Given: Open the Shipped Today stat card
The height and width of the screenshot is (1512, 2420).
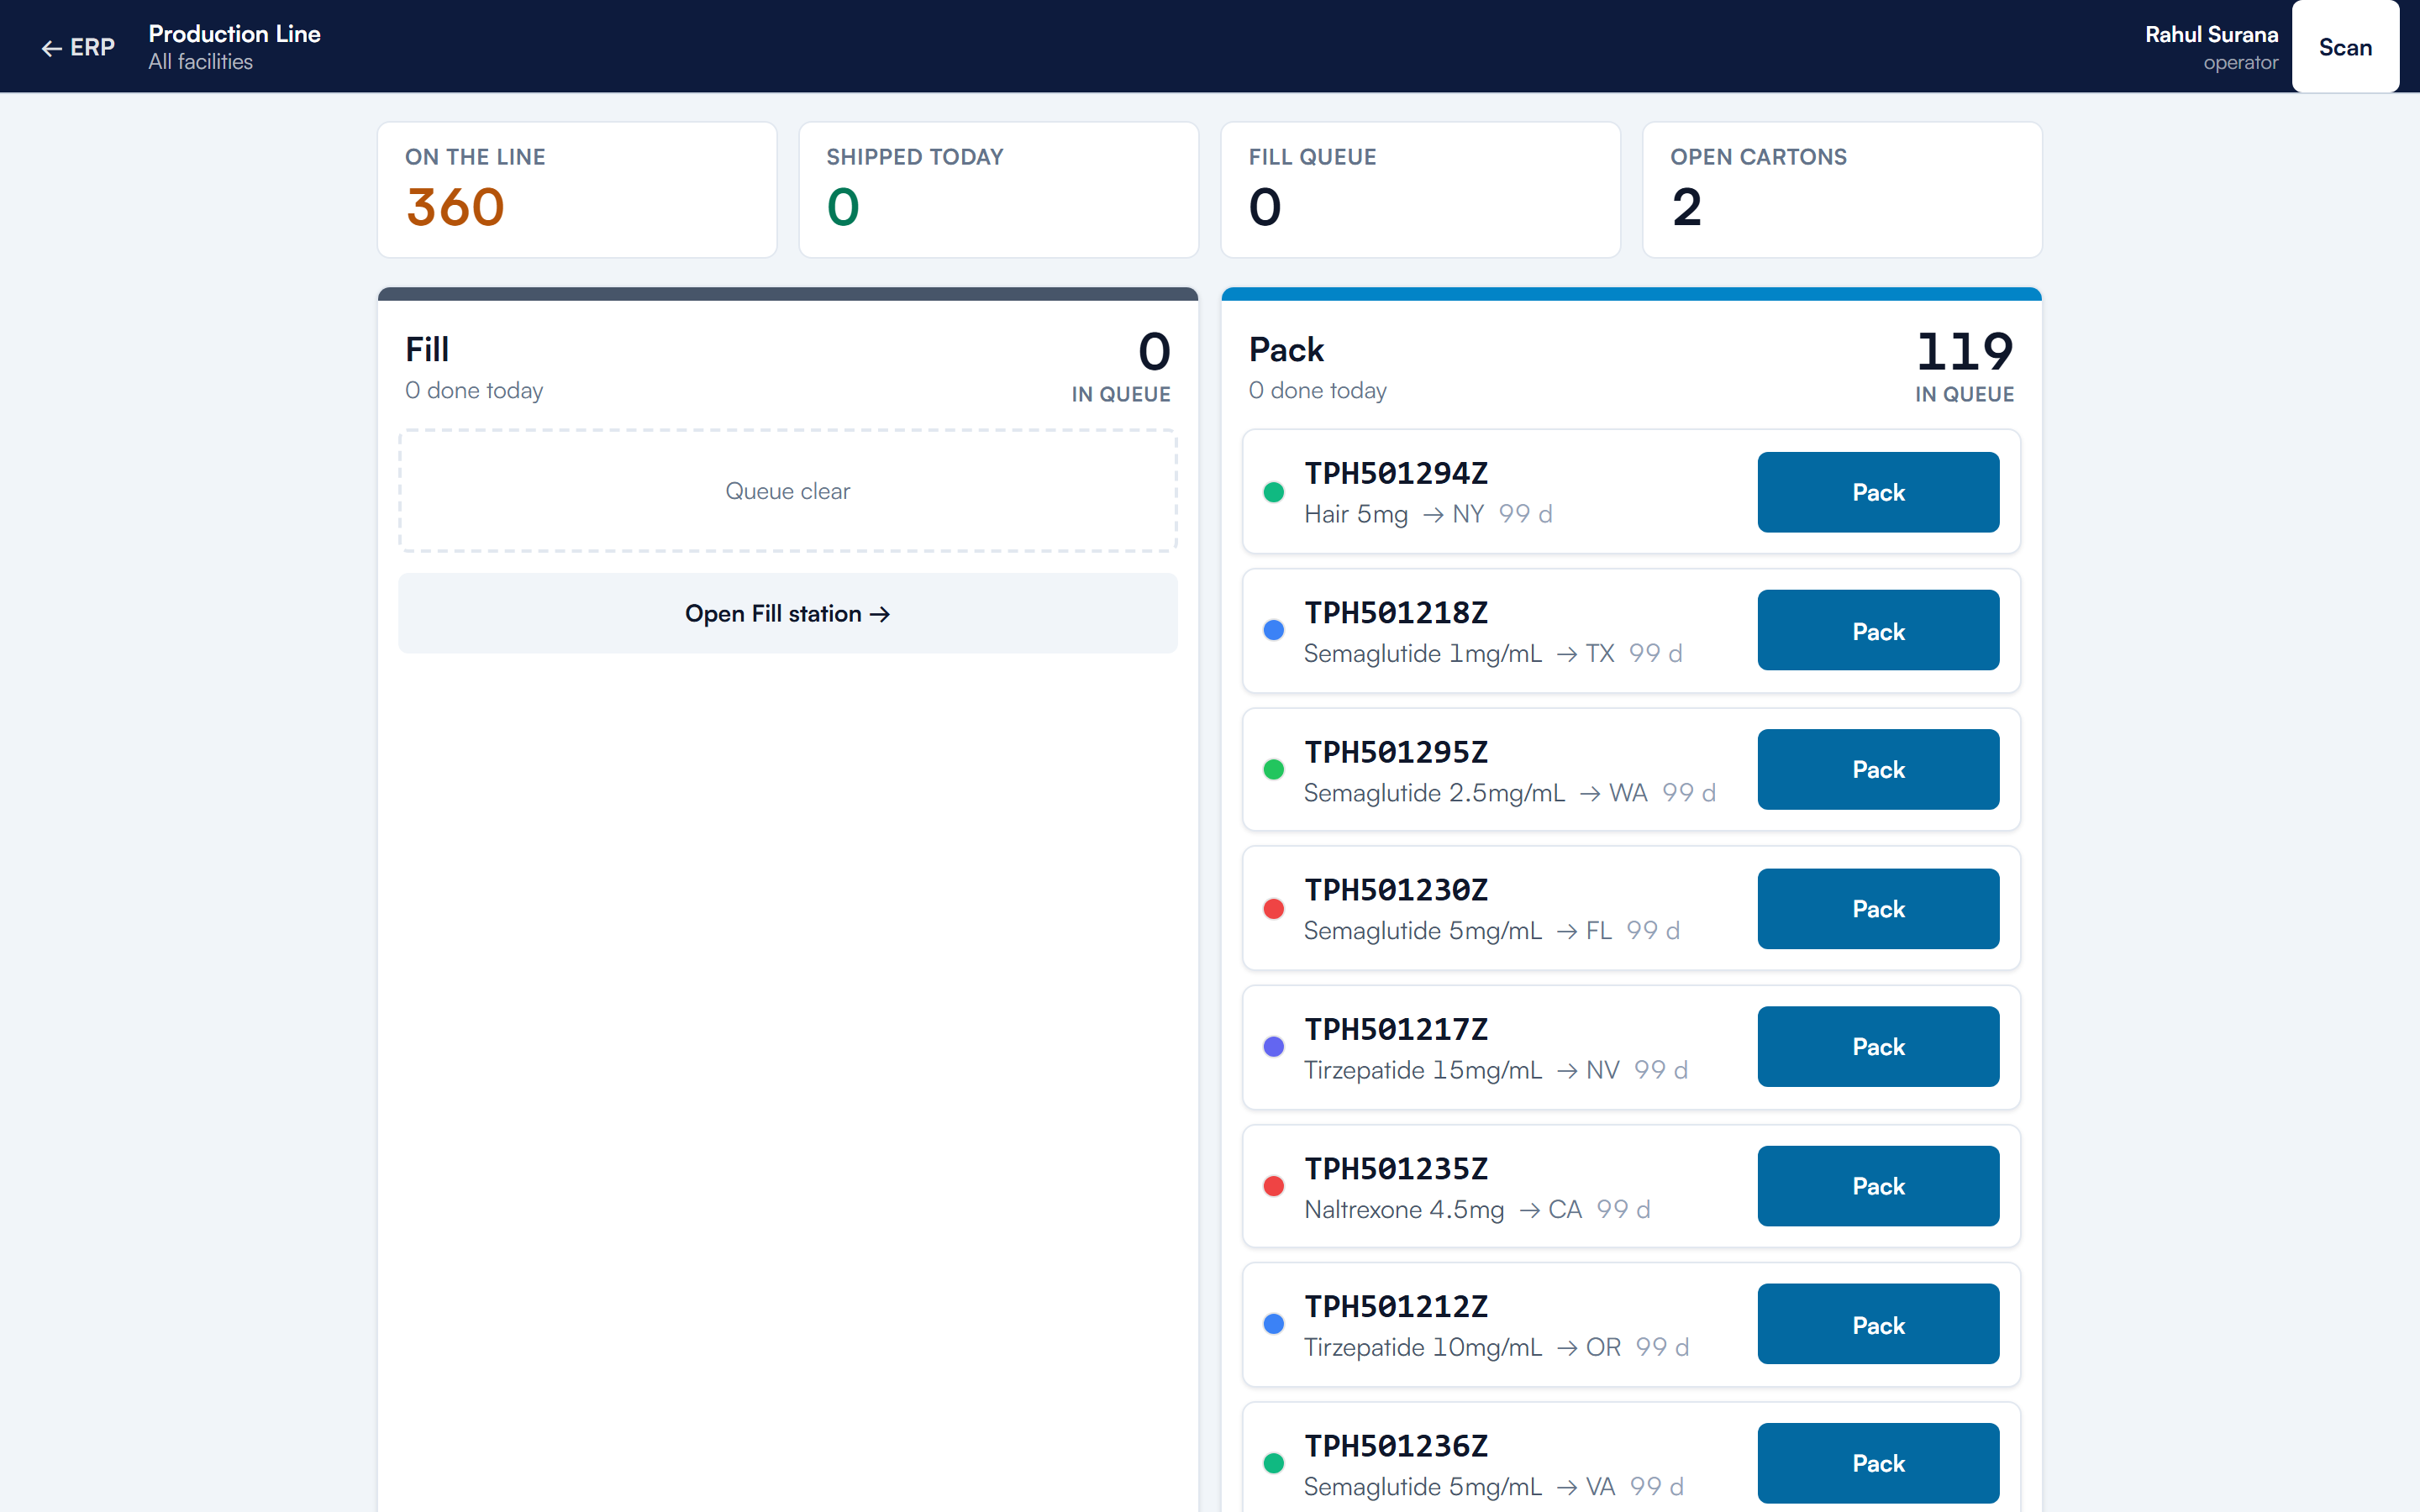Looking at the screenshot, I should point(999,190).
